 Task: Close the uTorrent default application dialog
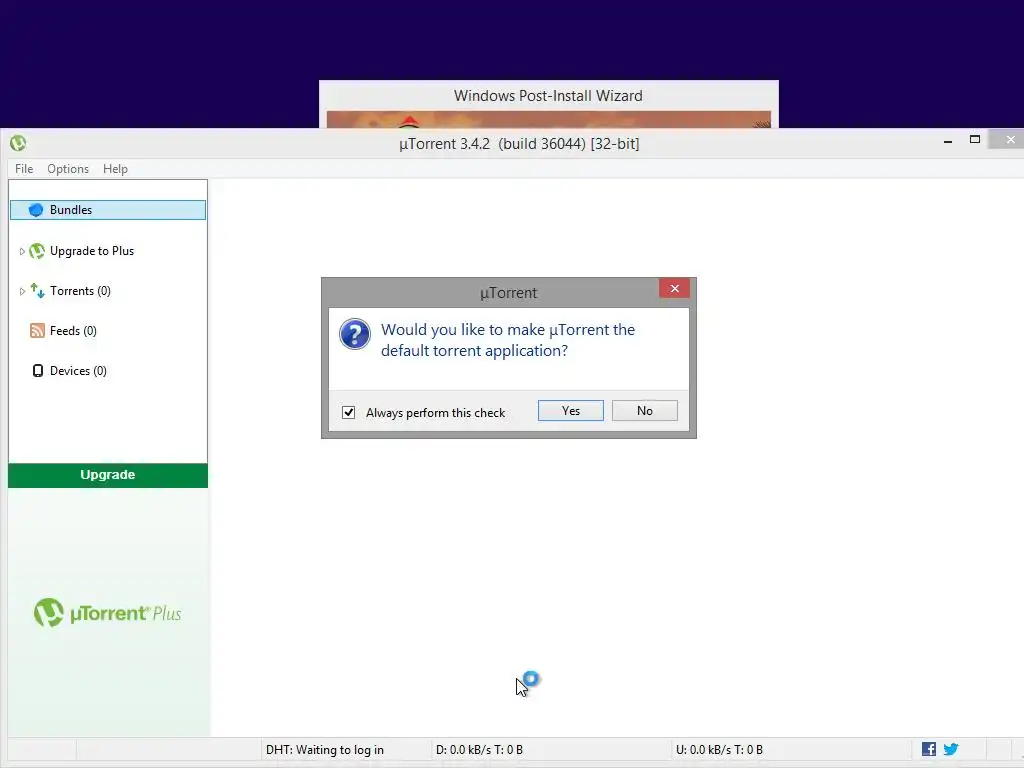tap(675, 288)
